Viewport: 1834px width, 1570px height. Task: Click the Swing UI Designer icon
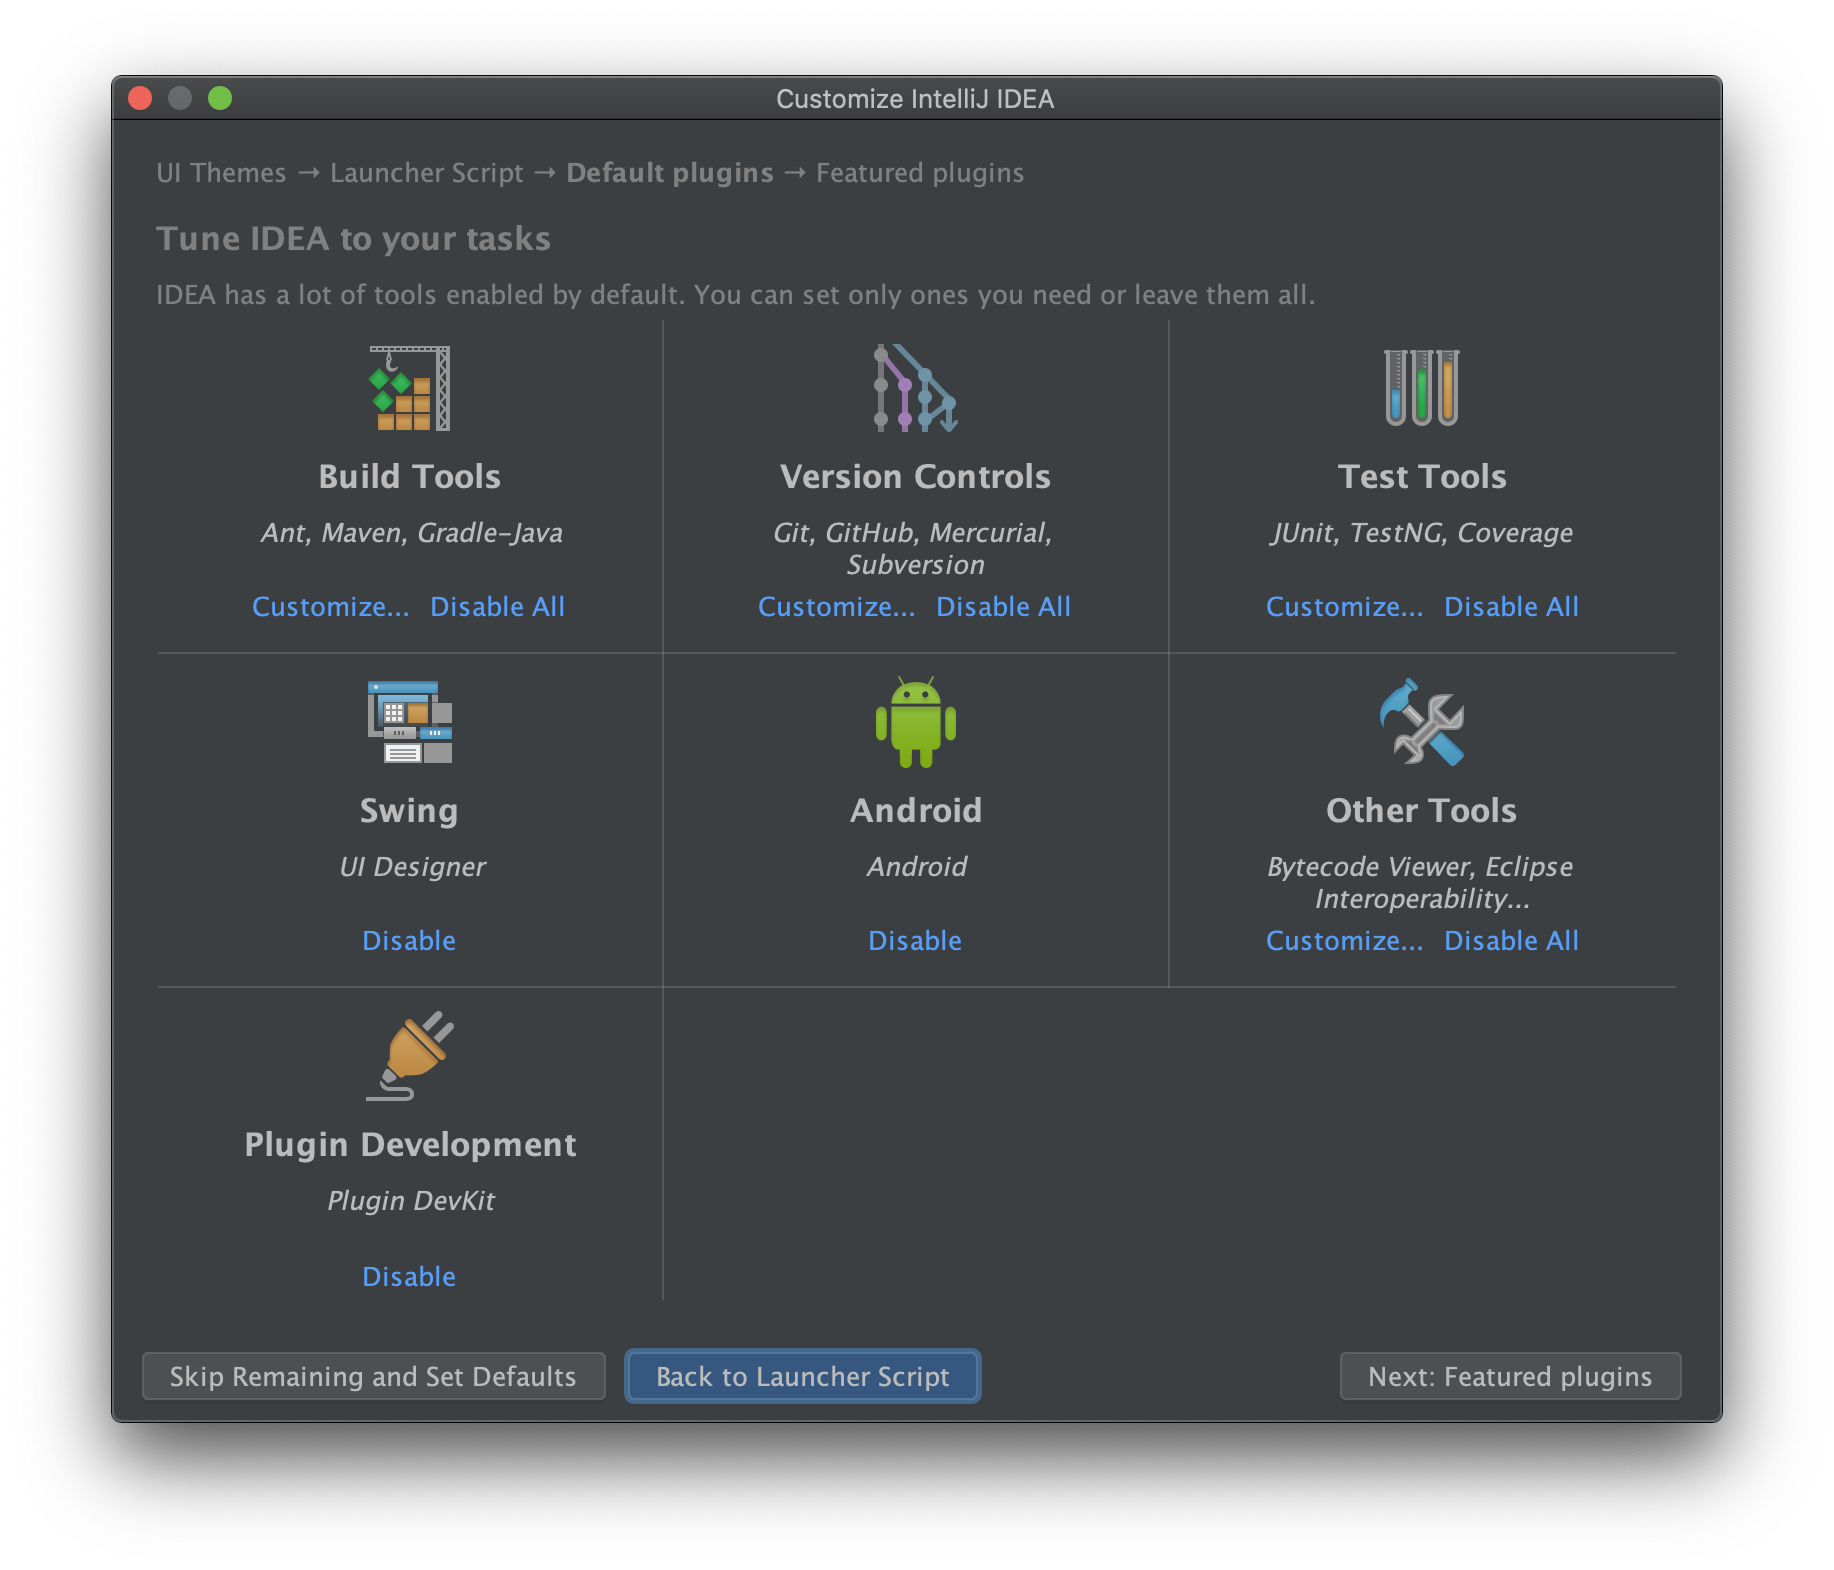click(x=410, y=722)
